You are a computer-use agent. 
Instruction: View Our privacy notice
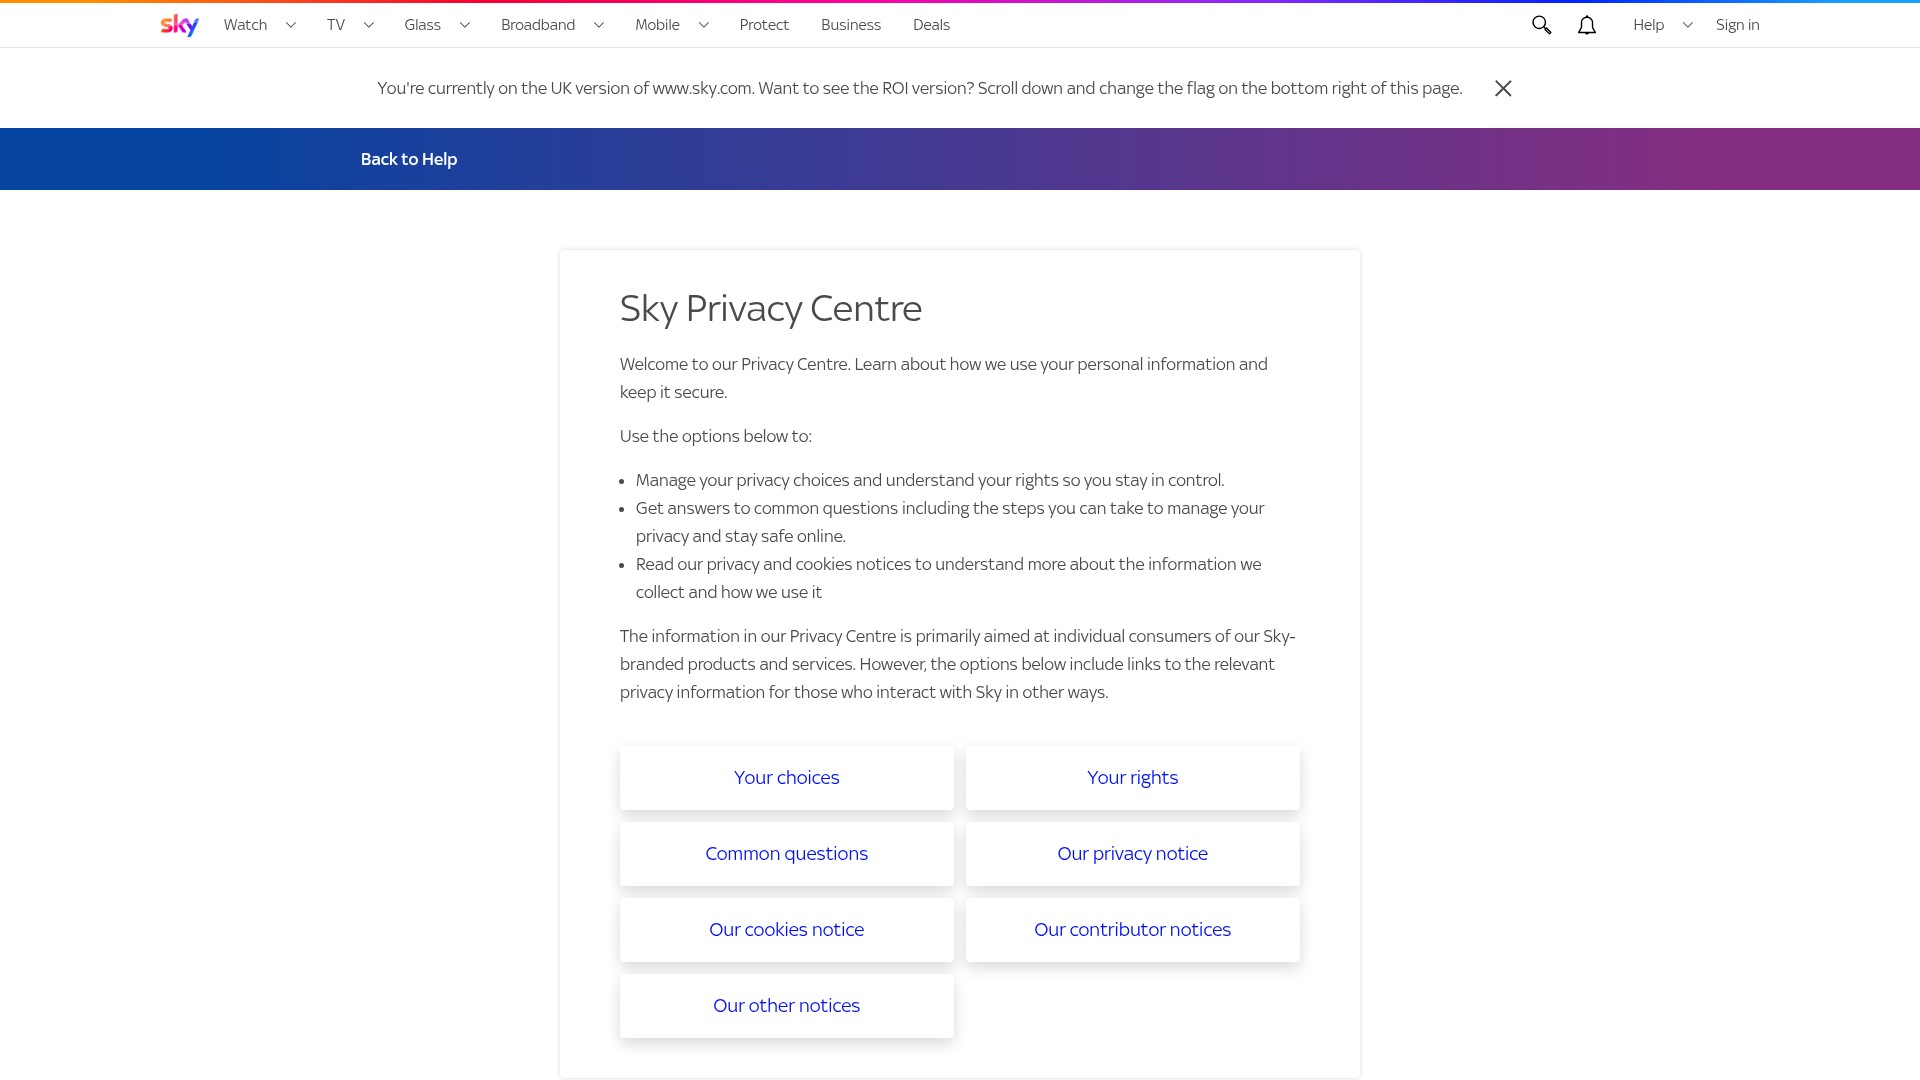pos(1133,854)
